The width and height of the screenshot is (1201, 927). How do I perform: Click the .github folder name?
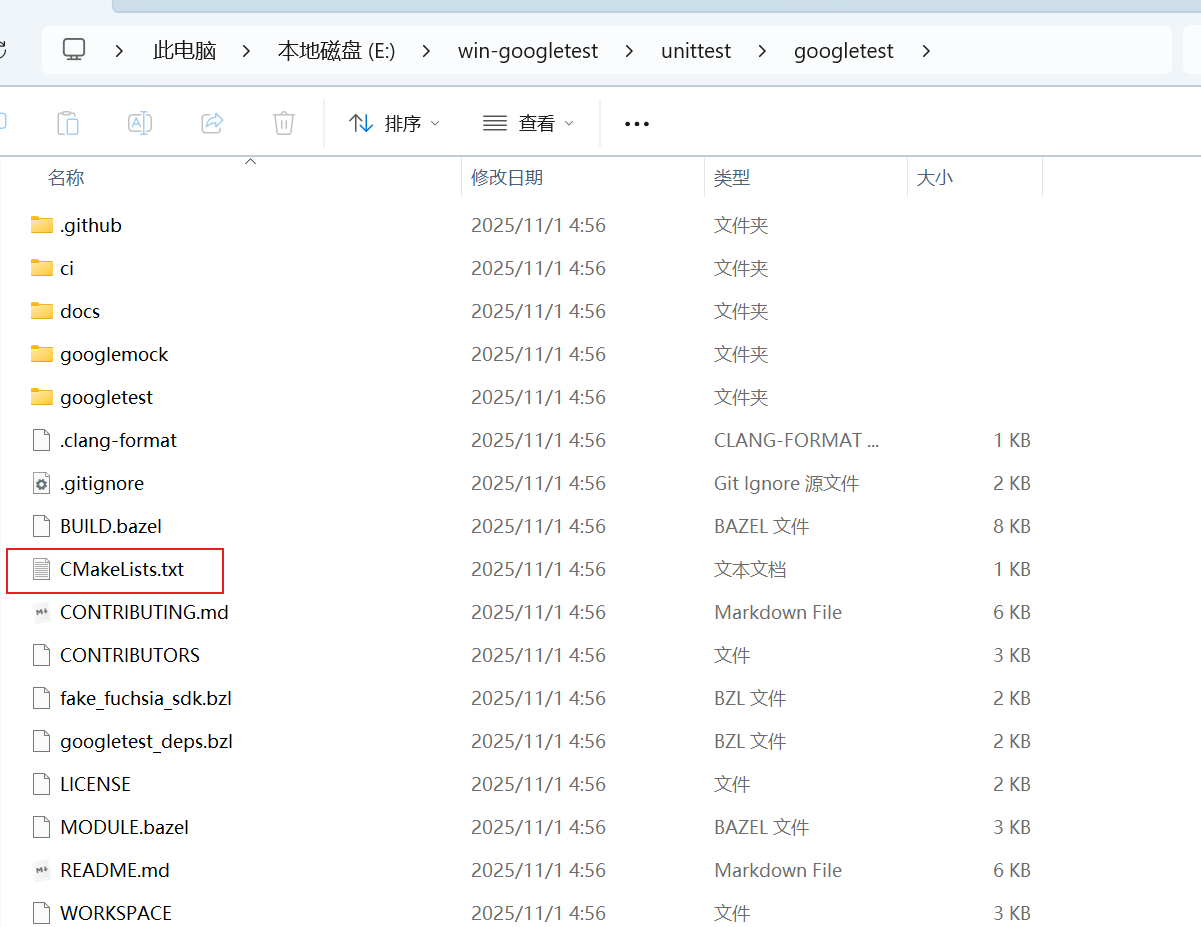(91, 225)
